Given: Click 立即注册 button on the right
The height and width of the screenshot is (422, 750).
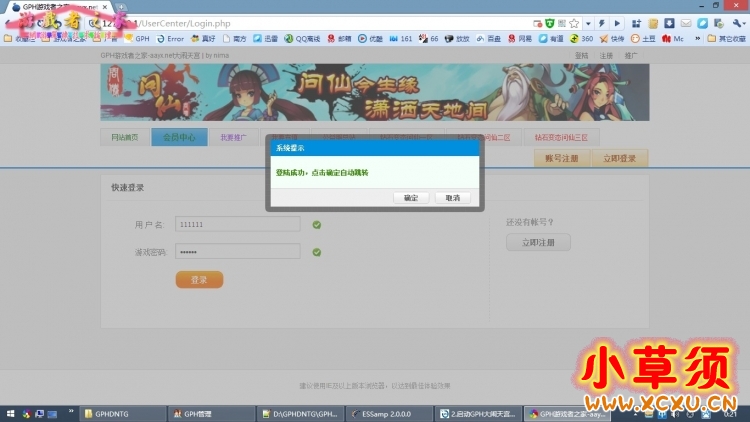Looking at the screenshot, I should coord(538,242).
